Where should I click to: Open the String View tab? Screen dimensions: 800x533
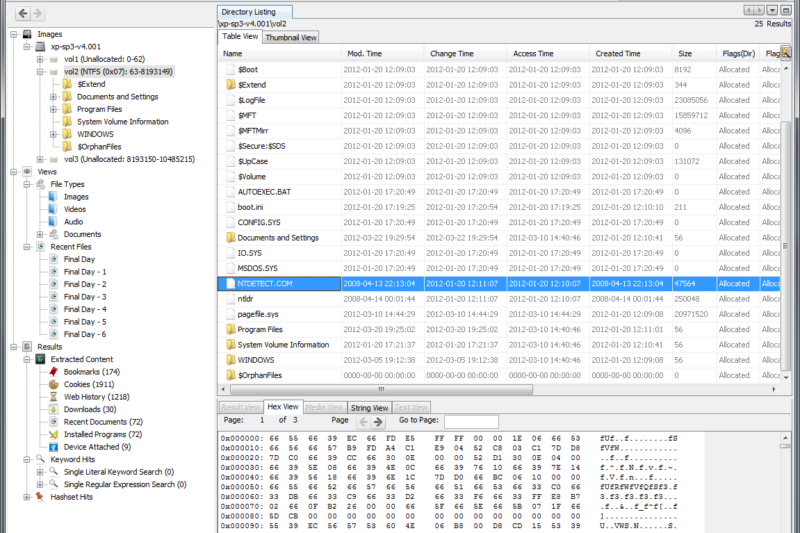pyautogui.click(x=369, y=408)
